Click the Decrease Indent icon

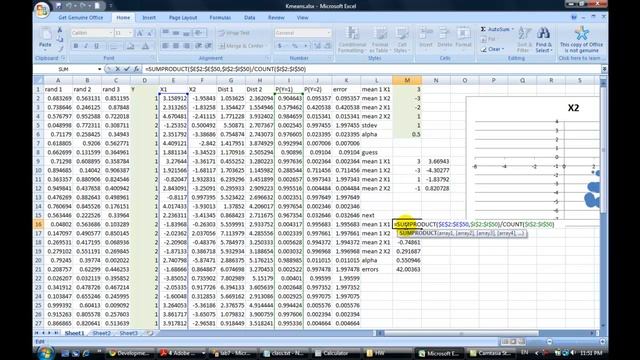pyautogui.click(x=198, y=46)
